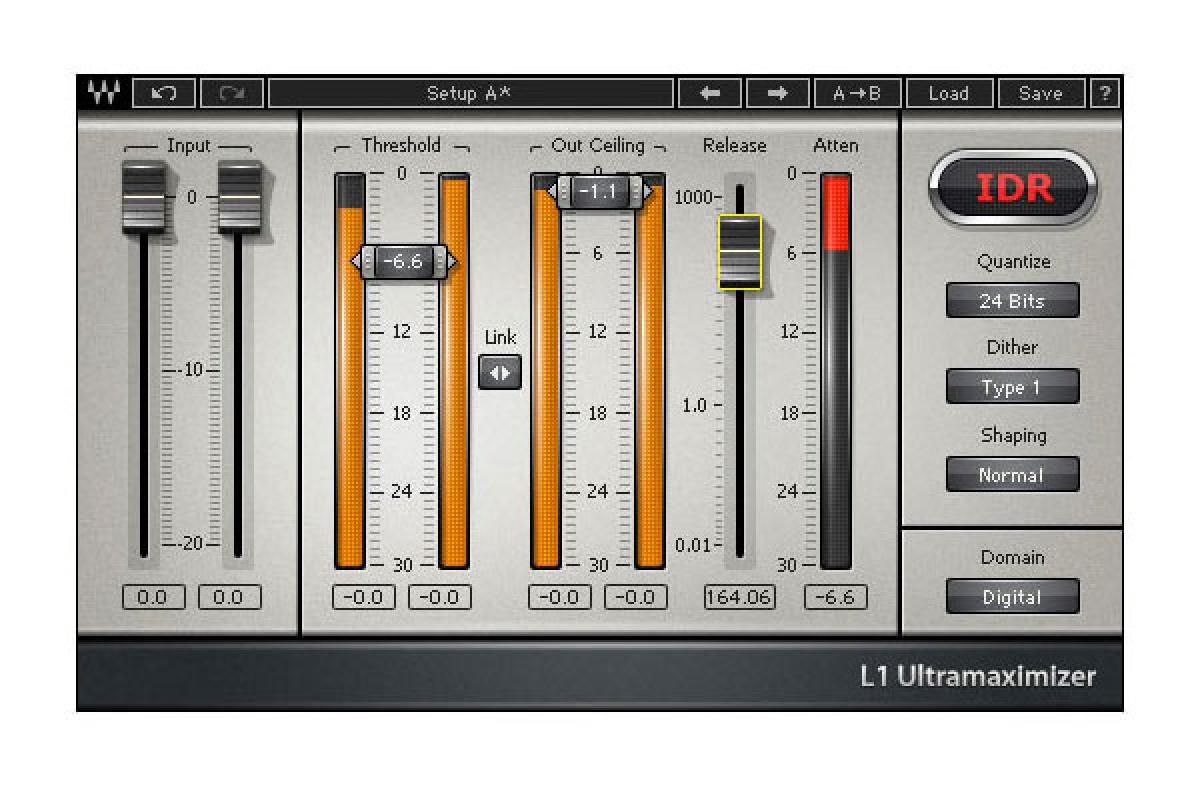Click the Load button
This screenshot has width=1200, height=786.
pos(949,93)
